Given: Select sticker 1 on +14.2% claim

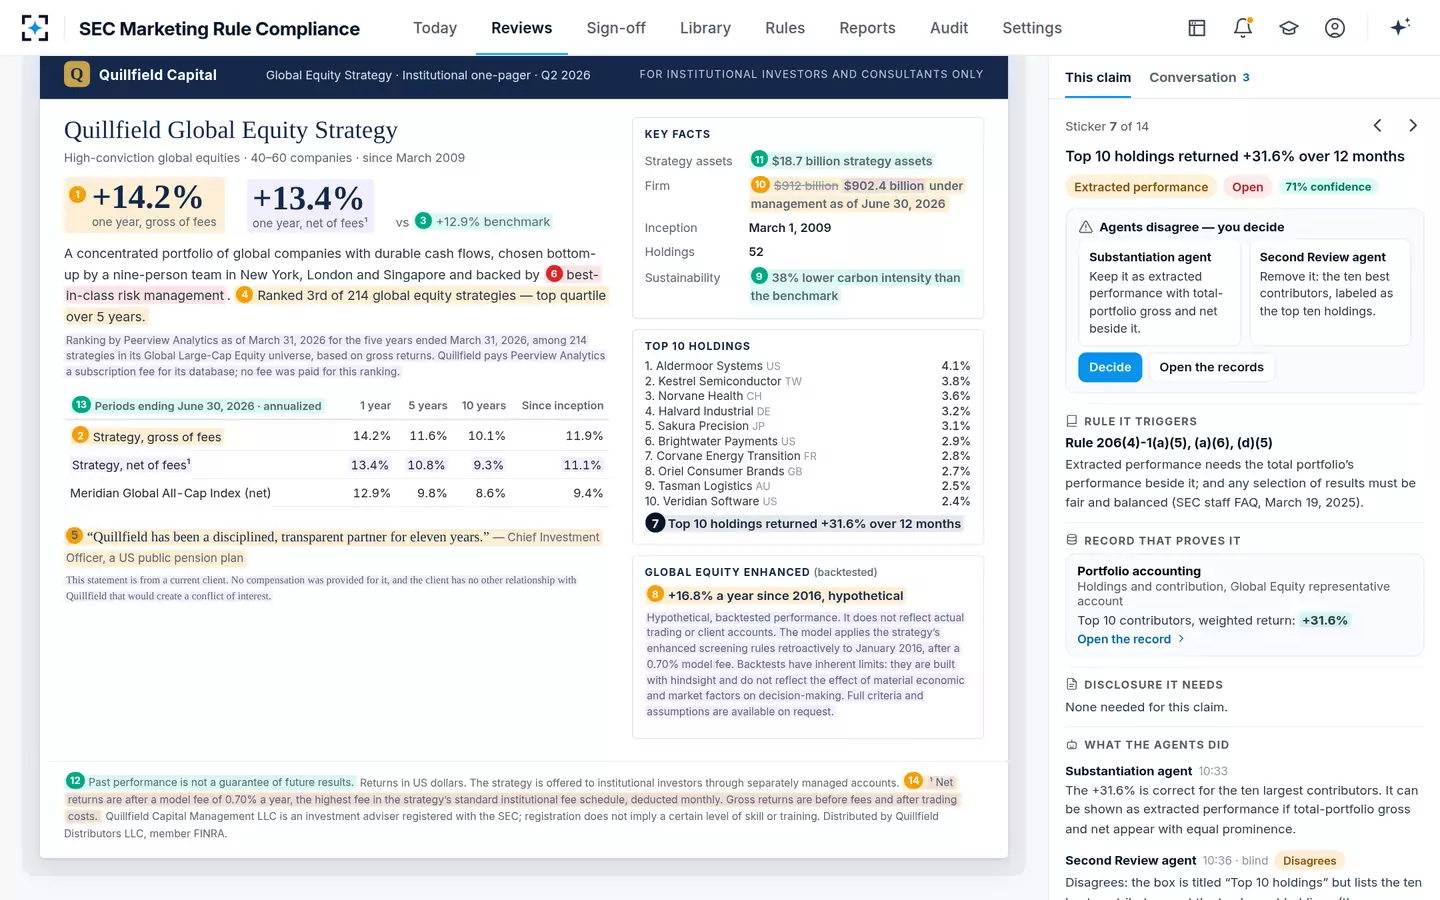Looking at the screenshot, I should (77, 194).
